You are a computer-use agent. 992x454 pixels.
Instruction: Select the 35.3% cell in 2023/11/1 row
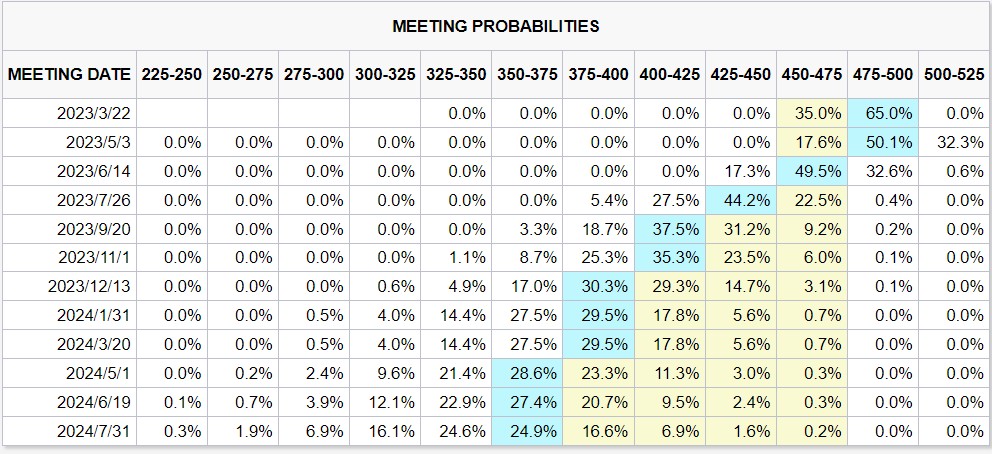pos(669,258)
